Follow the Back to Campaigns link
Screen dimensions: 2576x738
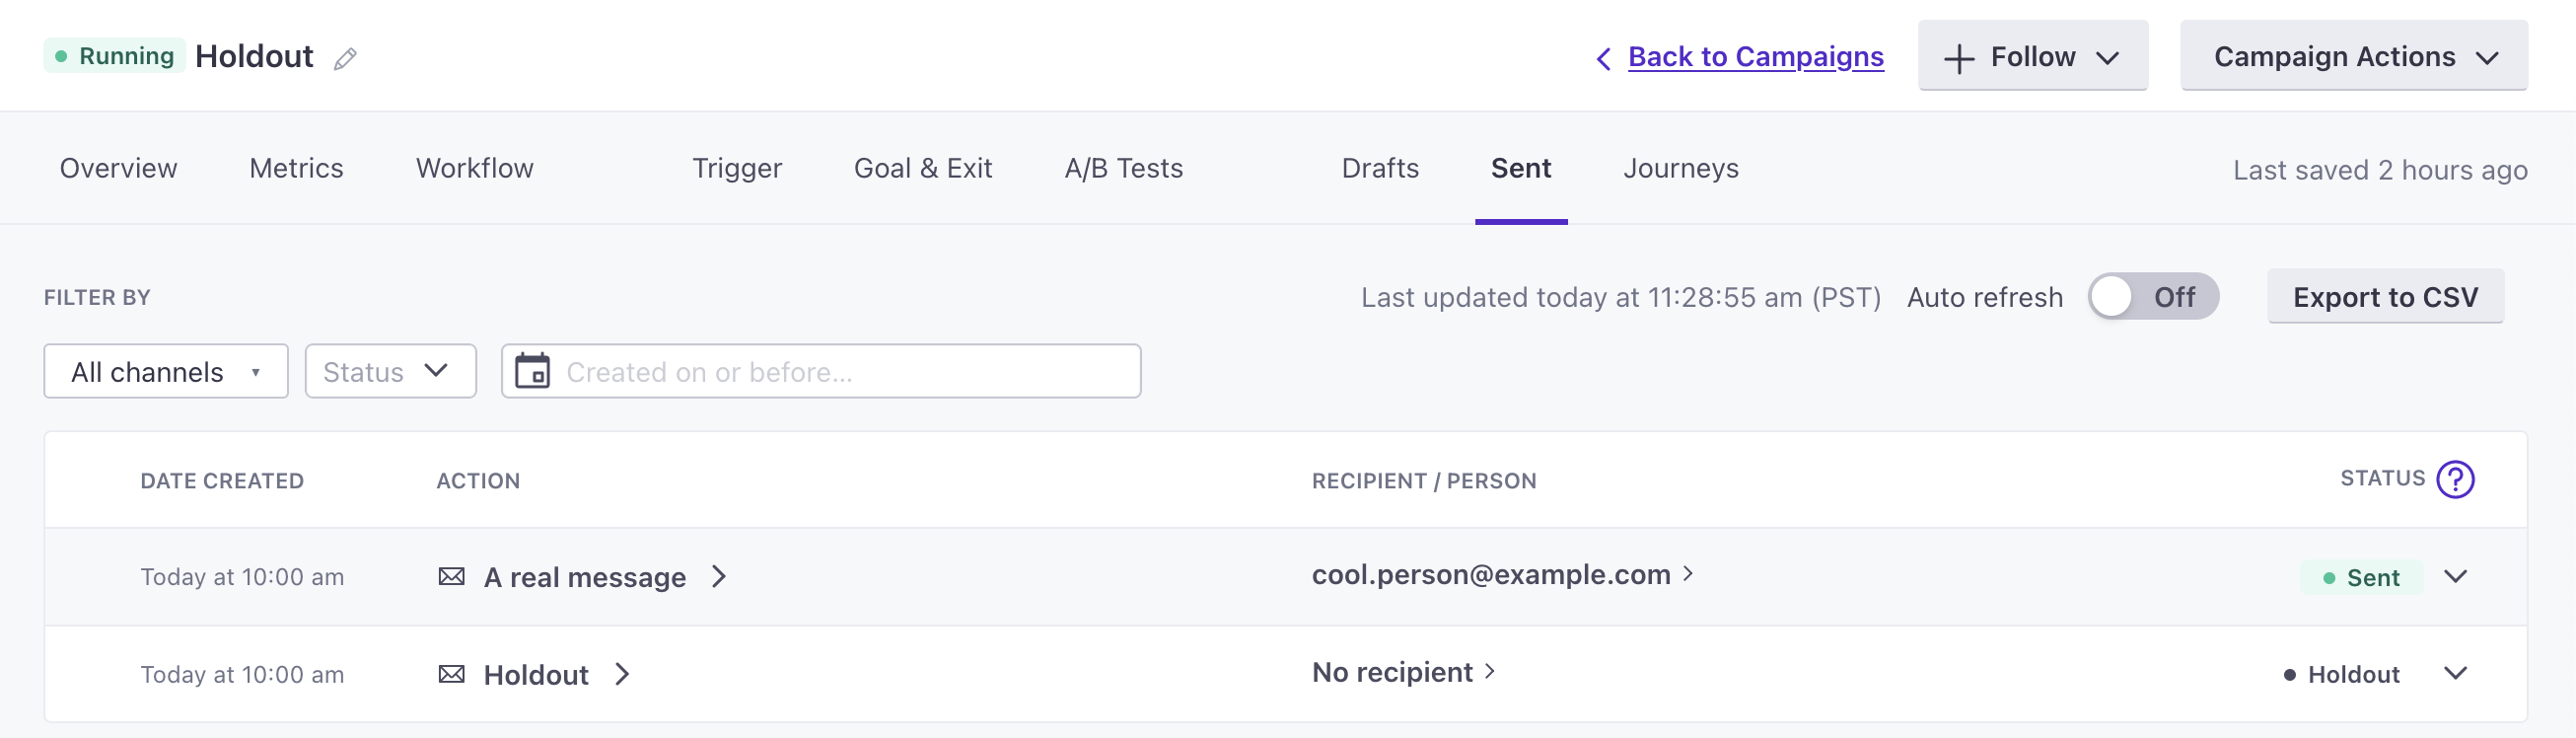coord(1755,57)
